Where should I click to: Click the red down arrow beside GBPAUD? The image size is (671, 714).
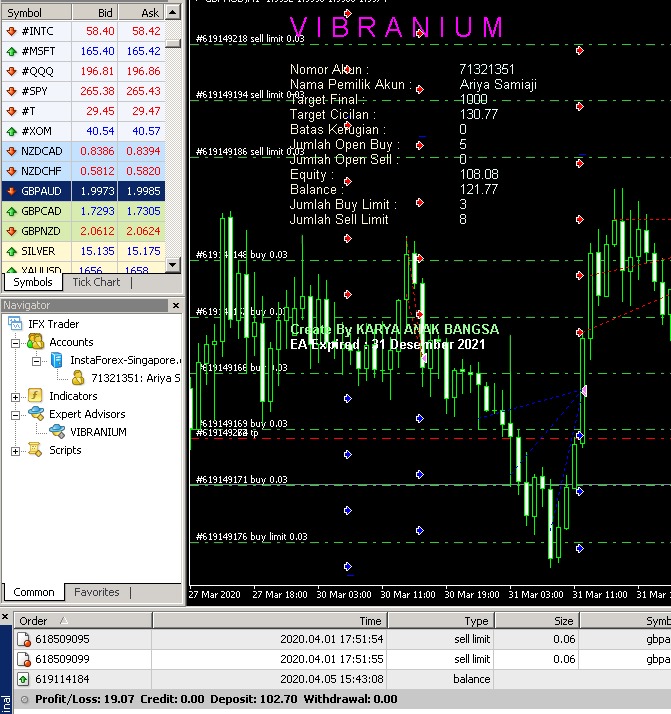[x=9, y=190]
